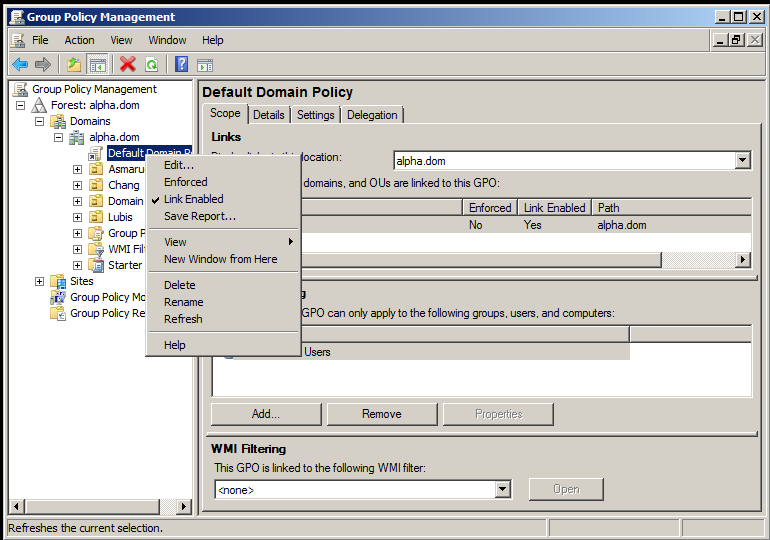Click the tree pane scroll left arrow
The height and width of the screenshot is (540, 770).
17,506
